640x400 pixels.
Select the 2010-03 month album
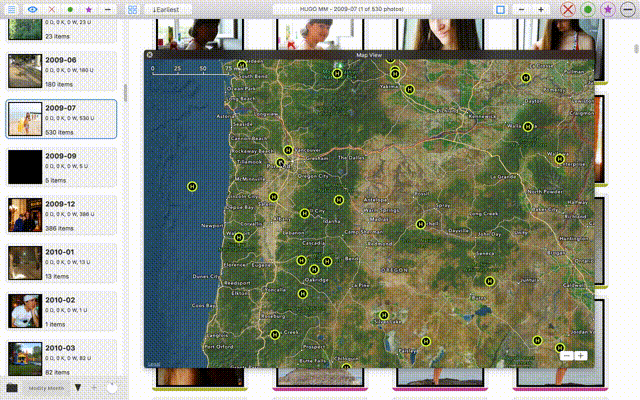point(61,358)
